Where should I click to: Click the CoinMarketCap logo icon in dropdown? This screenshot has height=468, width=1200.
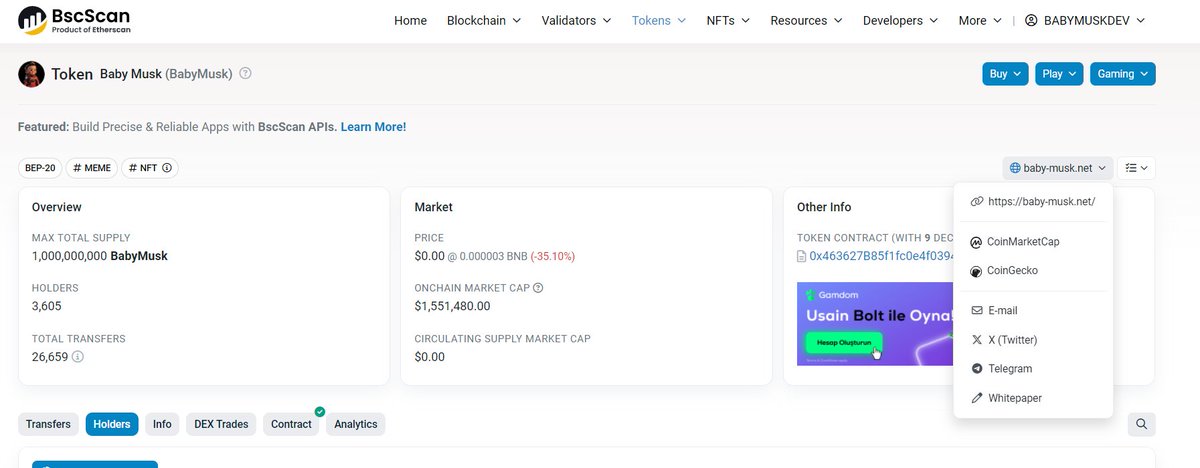tap(977, 242)
